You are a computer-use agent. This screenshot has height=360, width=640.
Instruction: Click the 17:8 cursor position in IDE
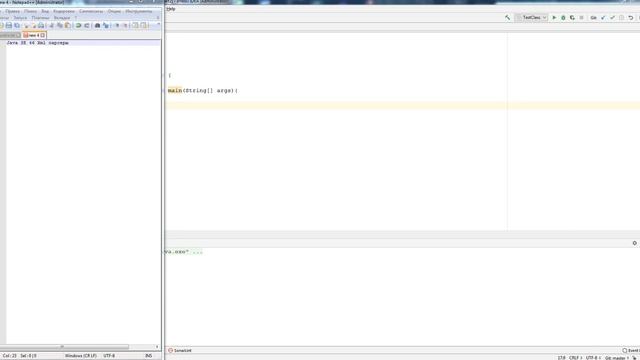(562, 358)
